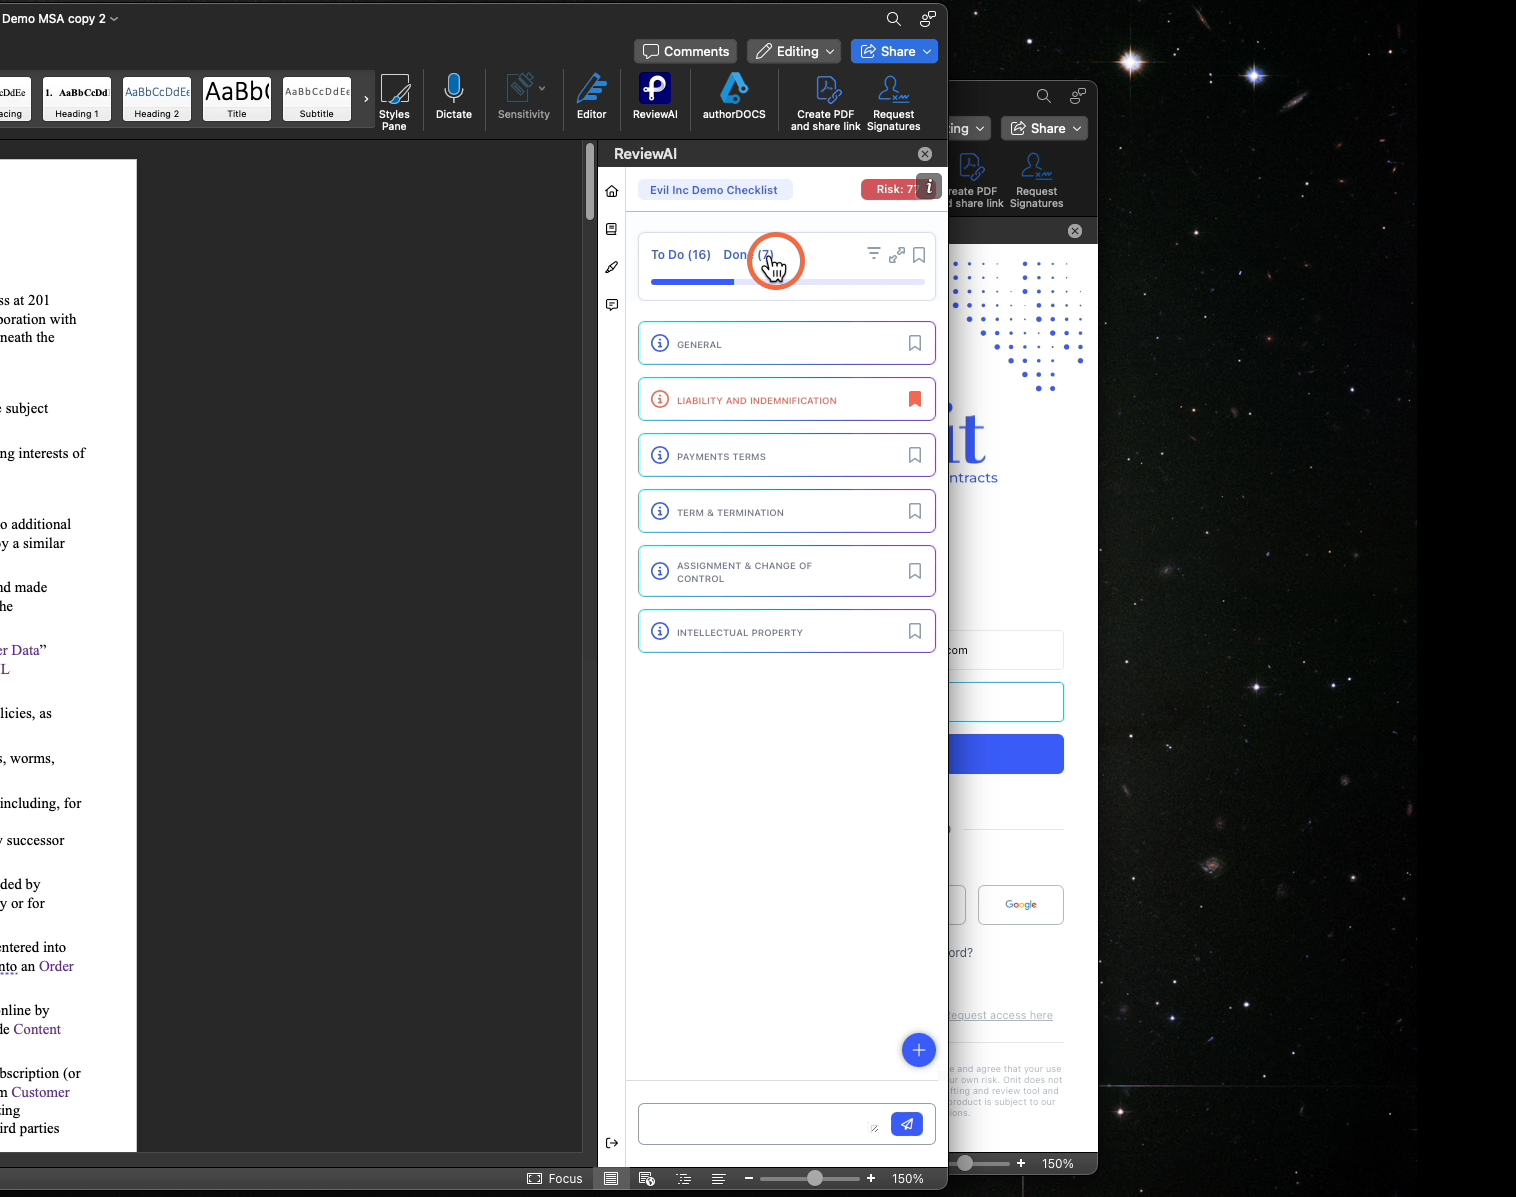Open the Styles Pane
1516x1197 pixels.
395,102
